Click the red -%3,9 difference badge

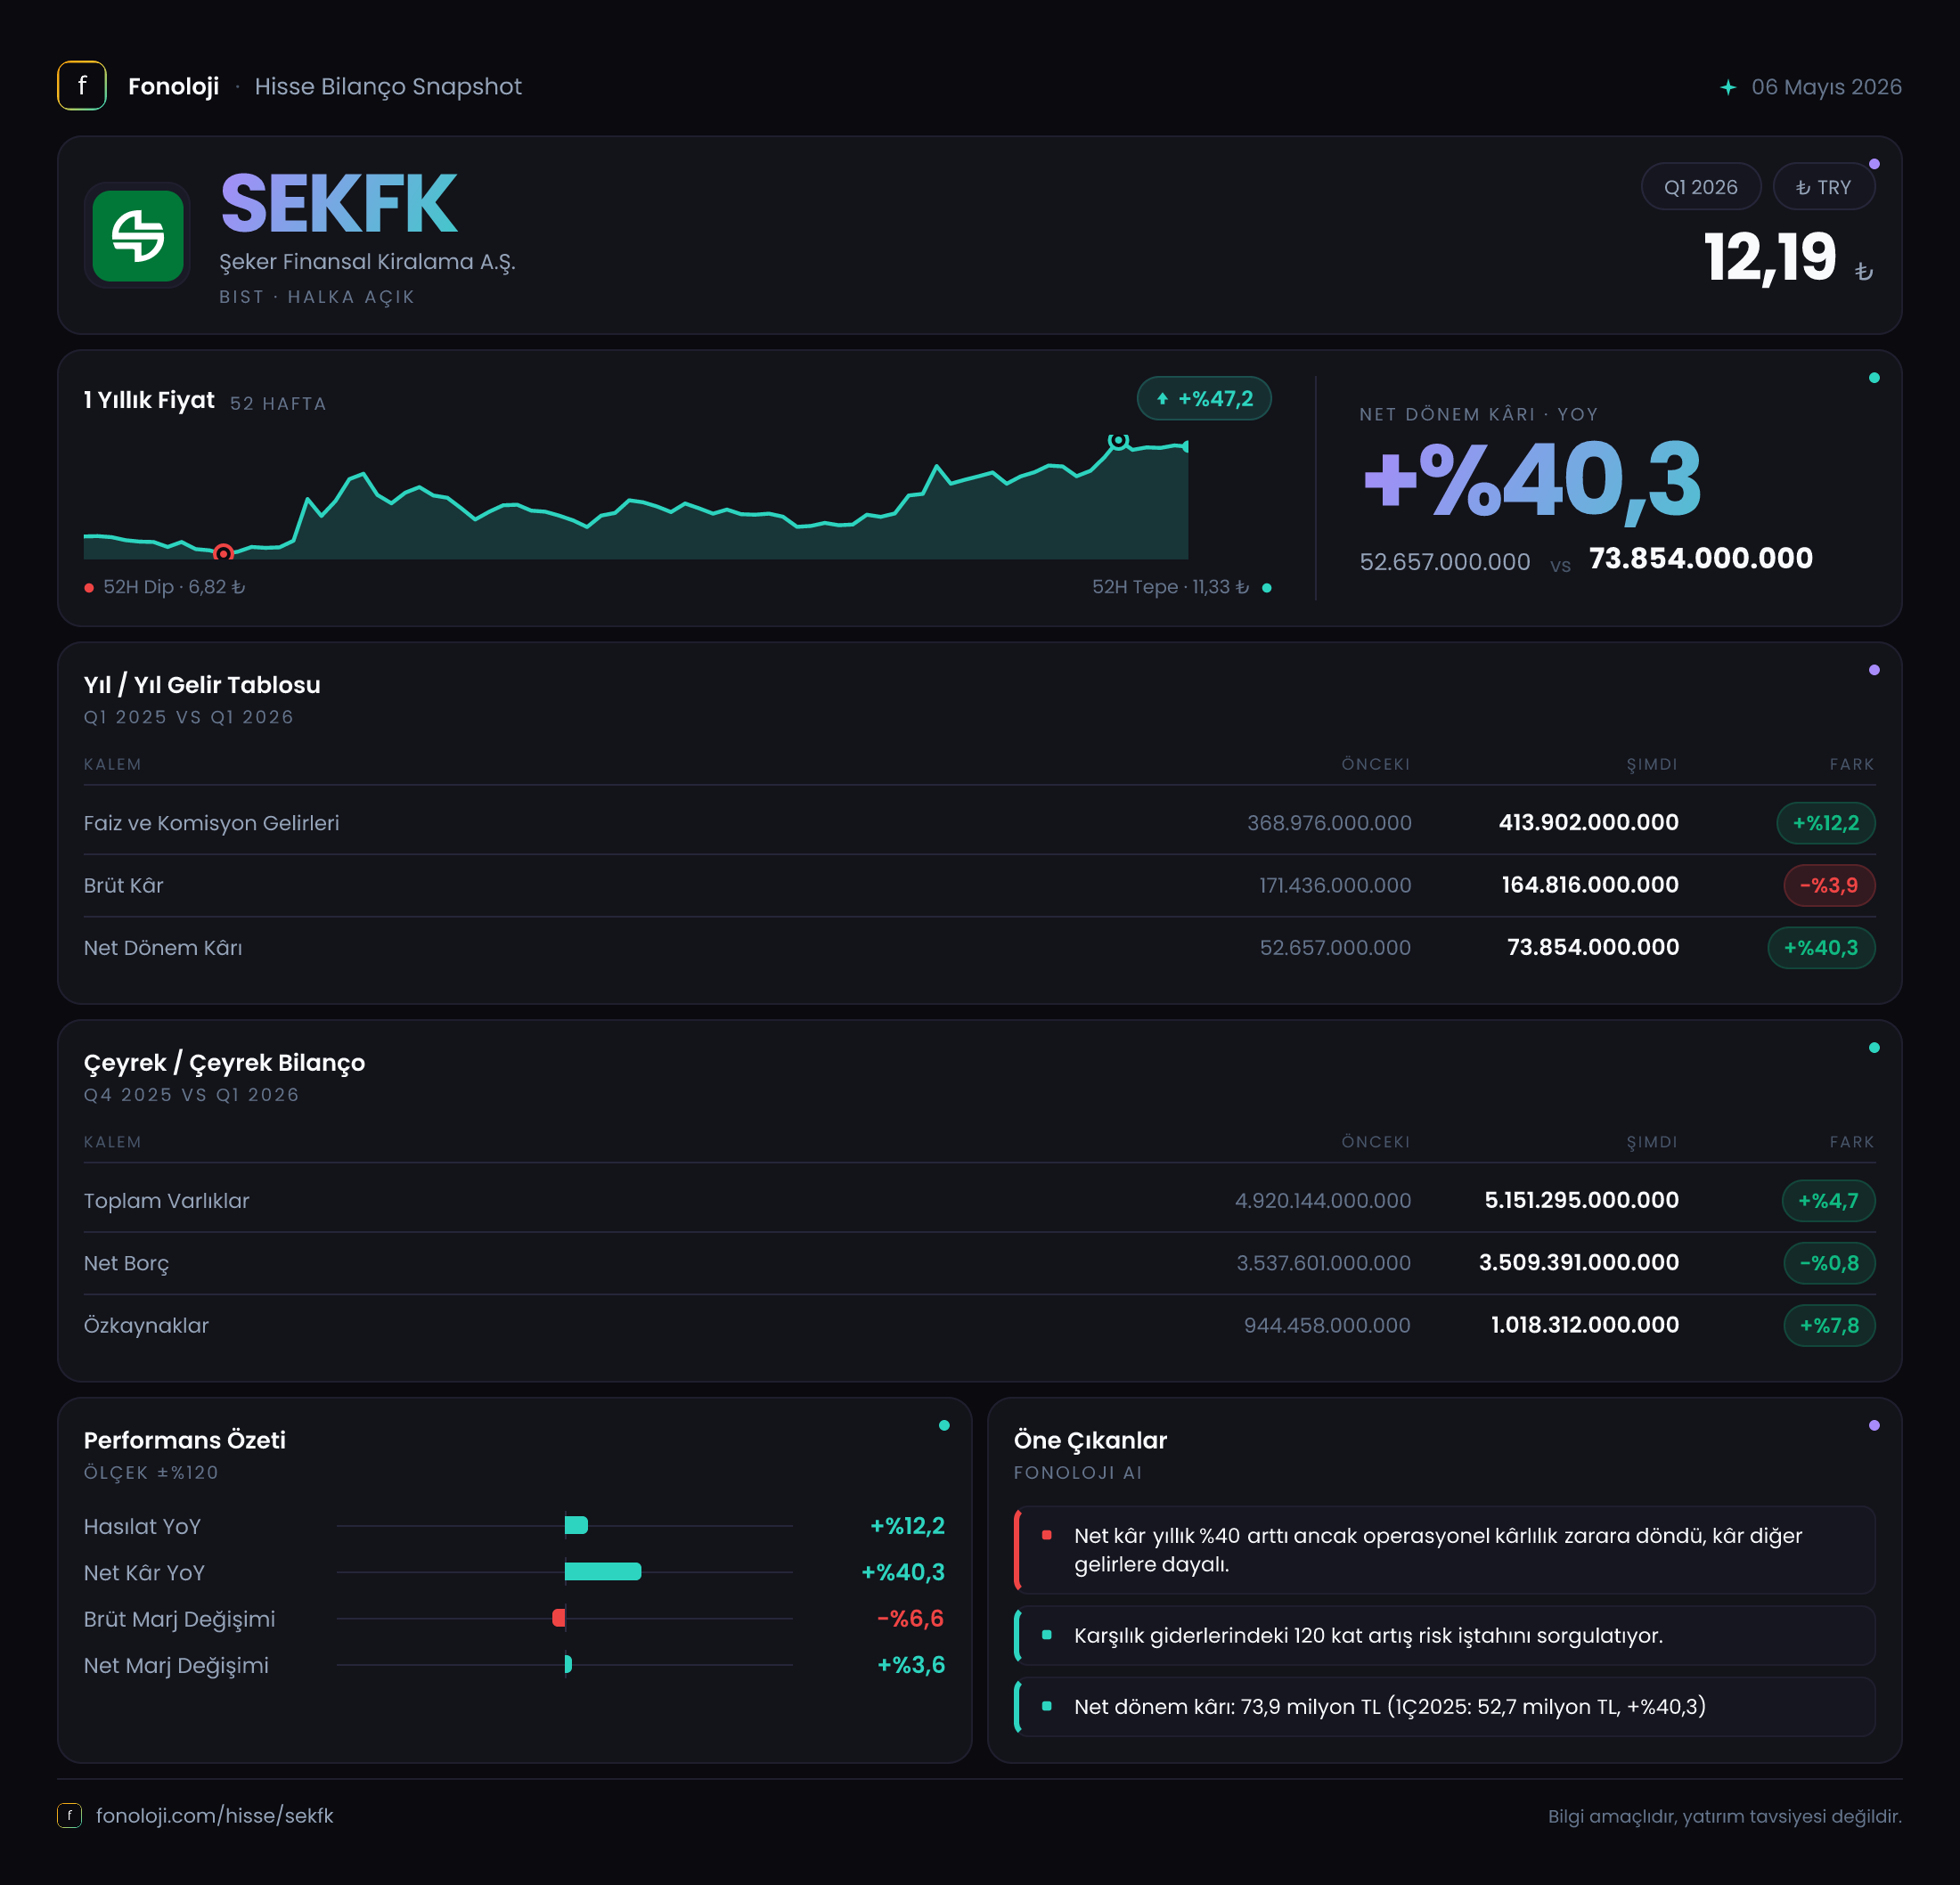1829,885
